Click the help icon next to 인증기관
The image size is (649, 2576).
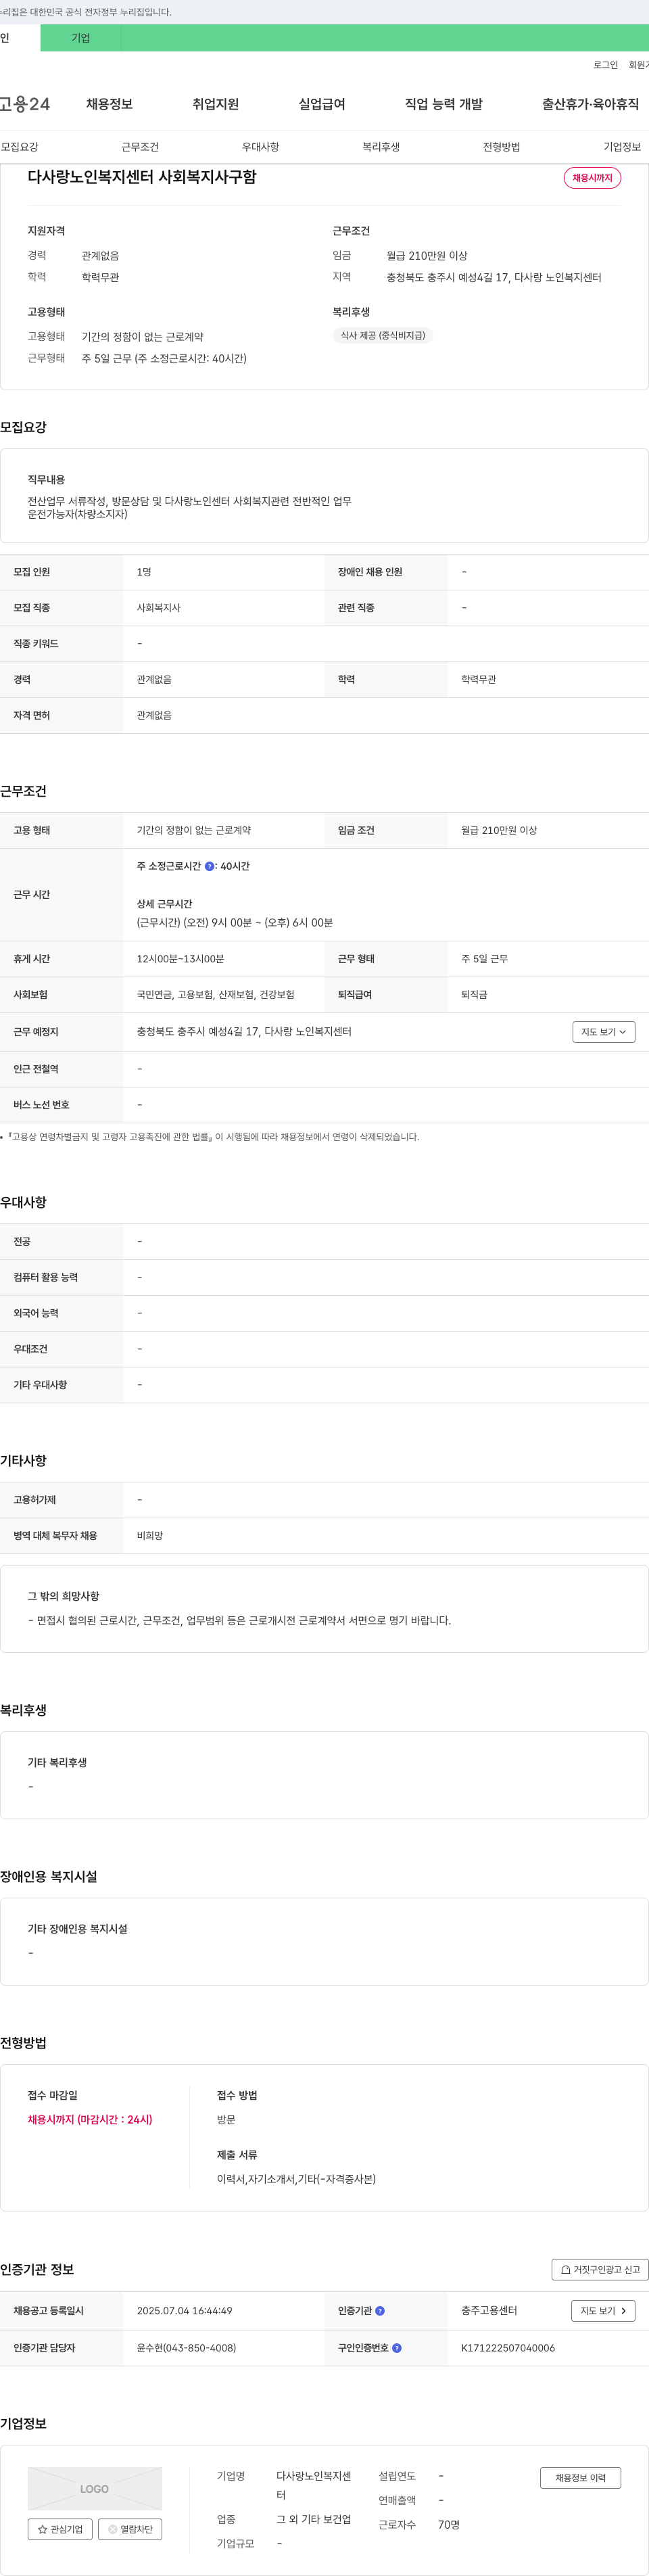[x=380, y=2311]
